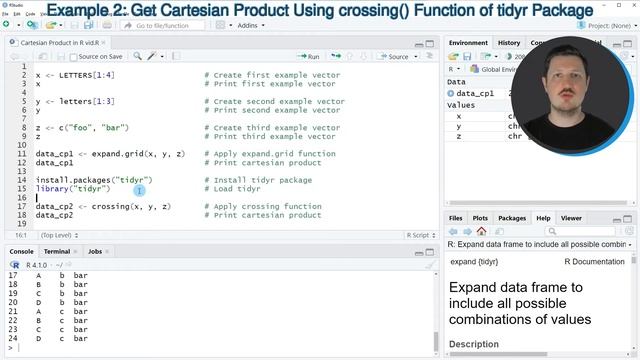Click the Environment pane horizontal scrollbar
This screenshot has width=640, height=360.
[x=538, y=202]
